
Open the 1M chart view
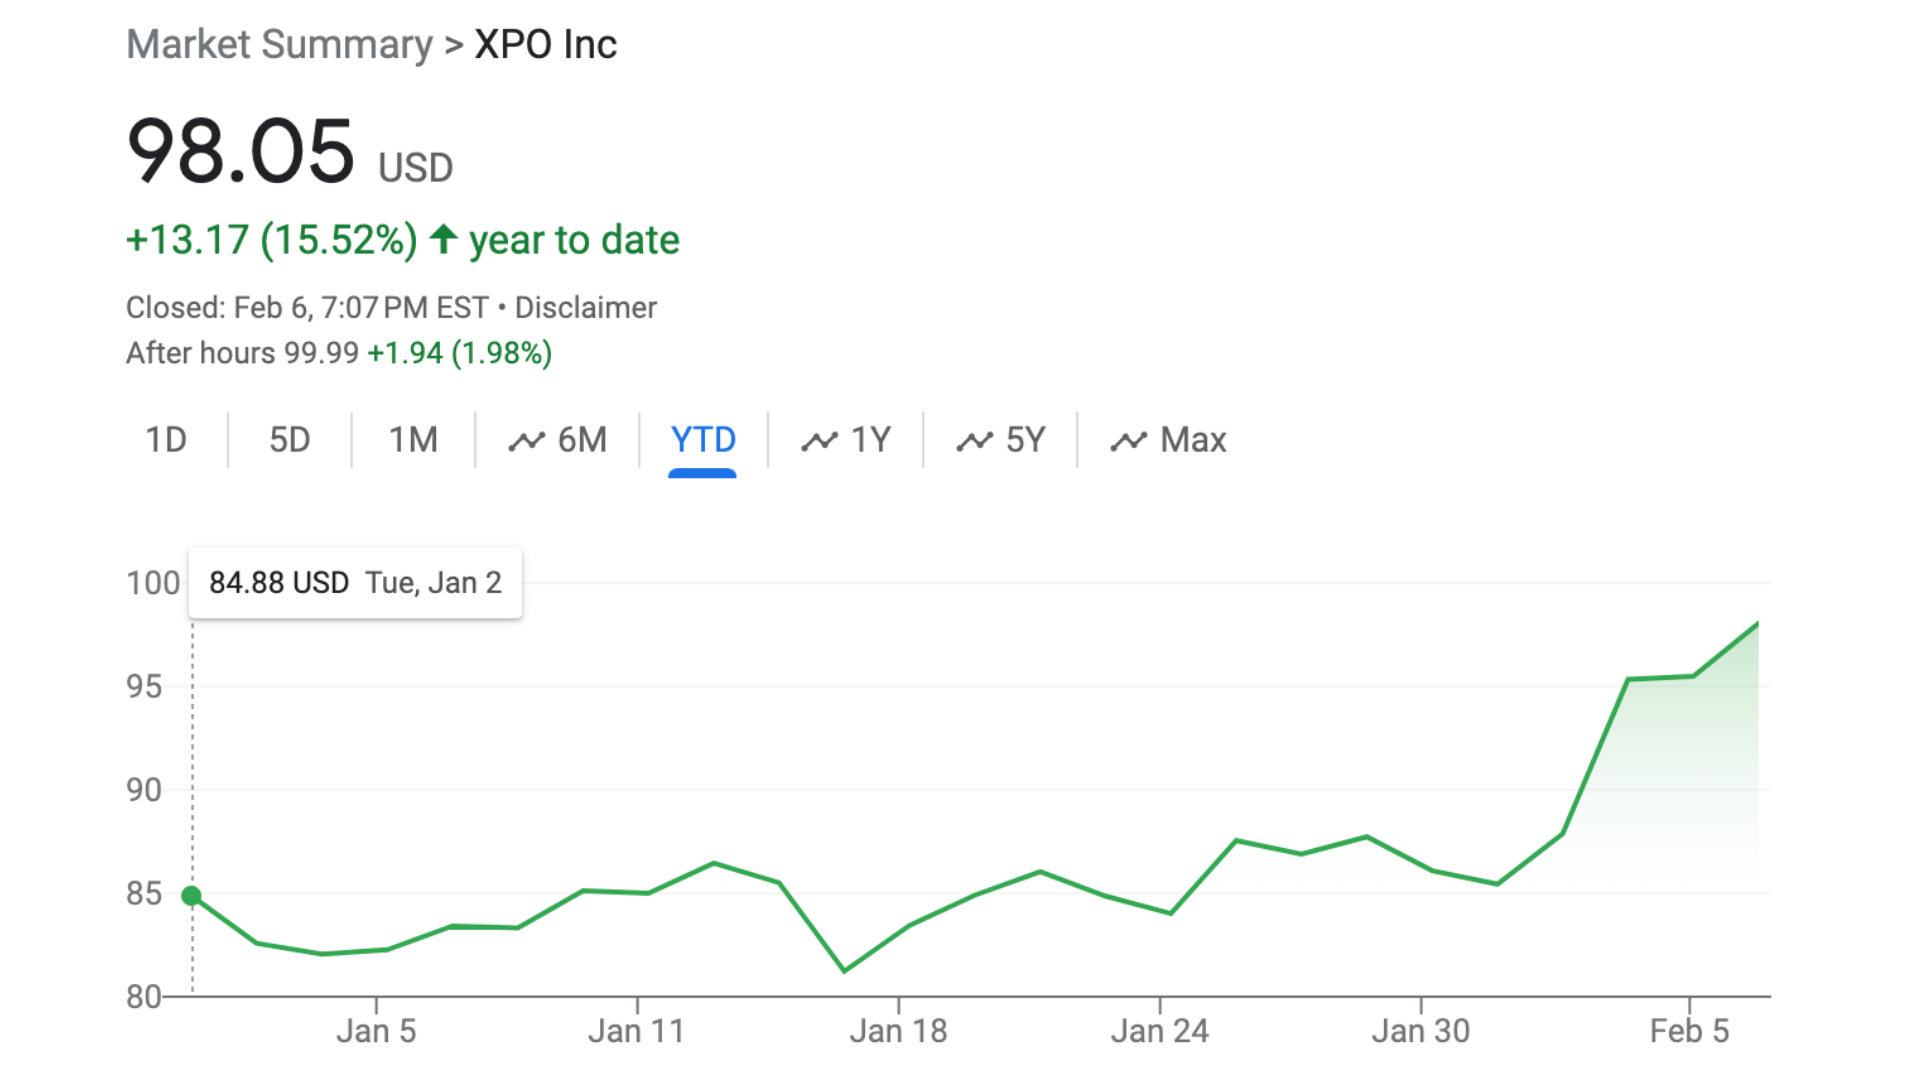[413, 440]
